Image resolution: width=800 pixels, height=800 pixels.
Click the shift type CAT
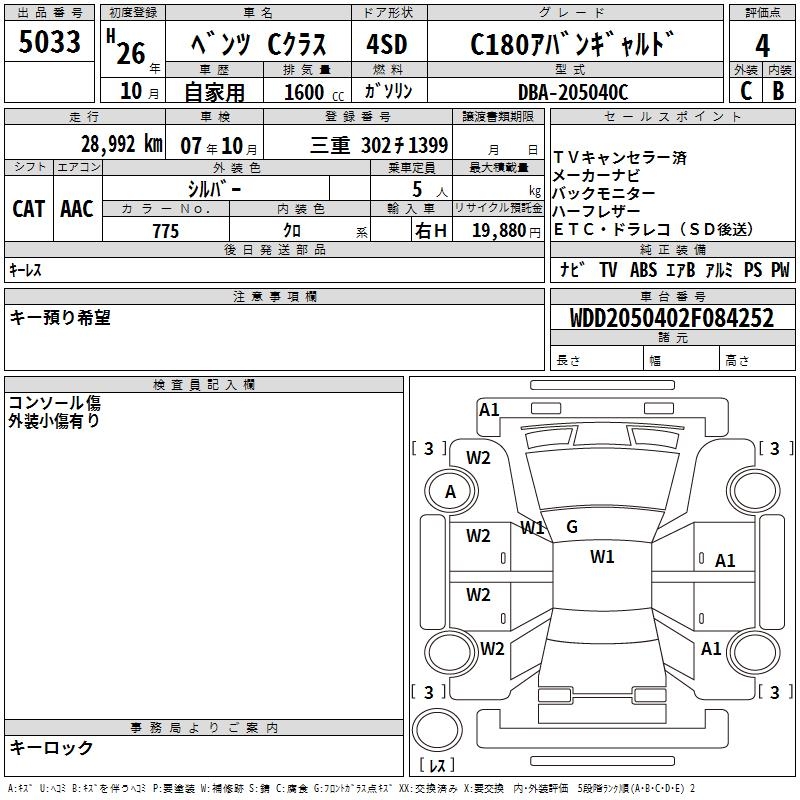(29, 209)
